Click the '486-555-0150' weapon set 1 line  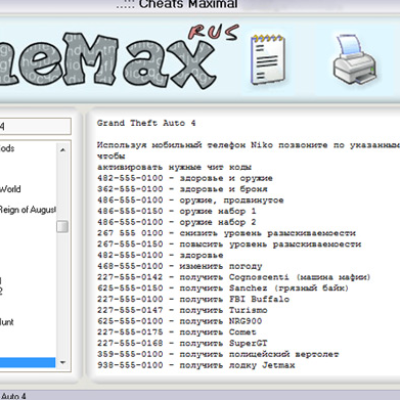(177, 211)
